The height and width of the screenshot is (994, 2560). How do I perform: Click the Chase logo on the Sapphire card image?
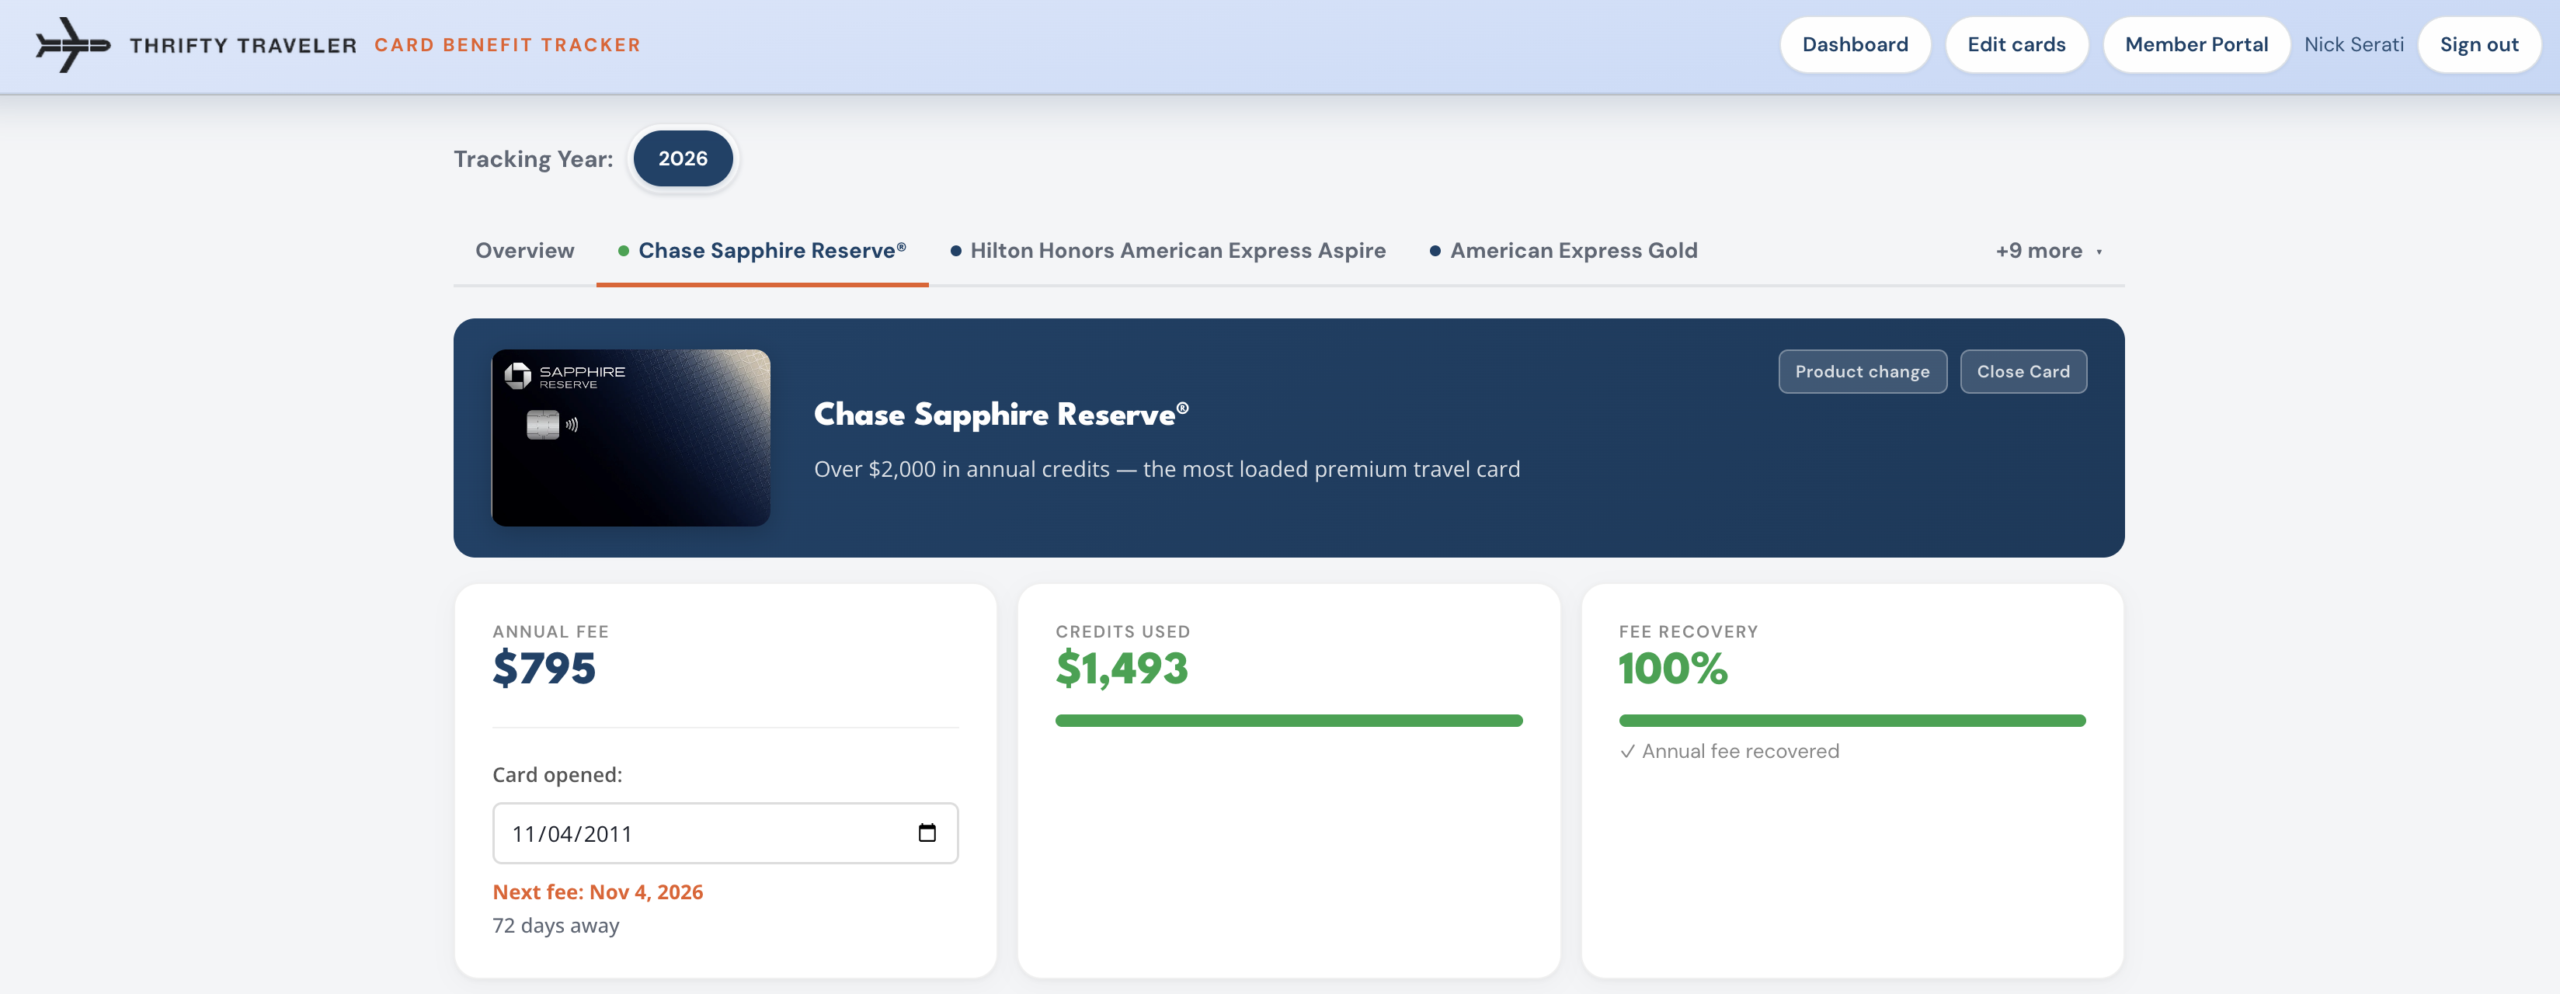click(x=518, y=375)
